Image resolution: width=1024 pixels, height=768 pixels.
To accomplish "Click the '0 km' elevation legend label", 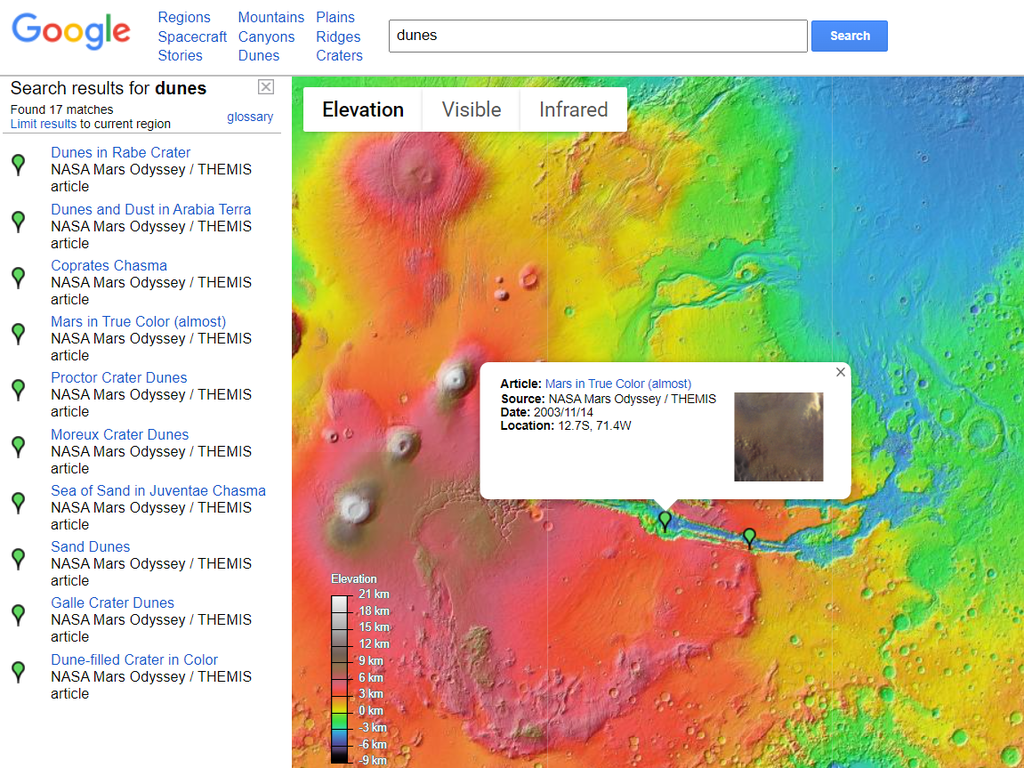I will pos(372,711).
